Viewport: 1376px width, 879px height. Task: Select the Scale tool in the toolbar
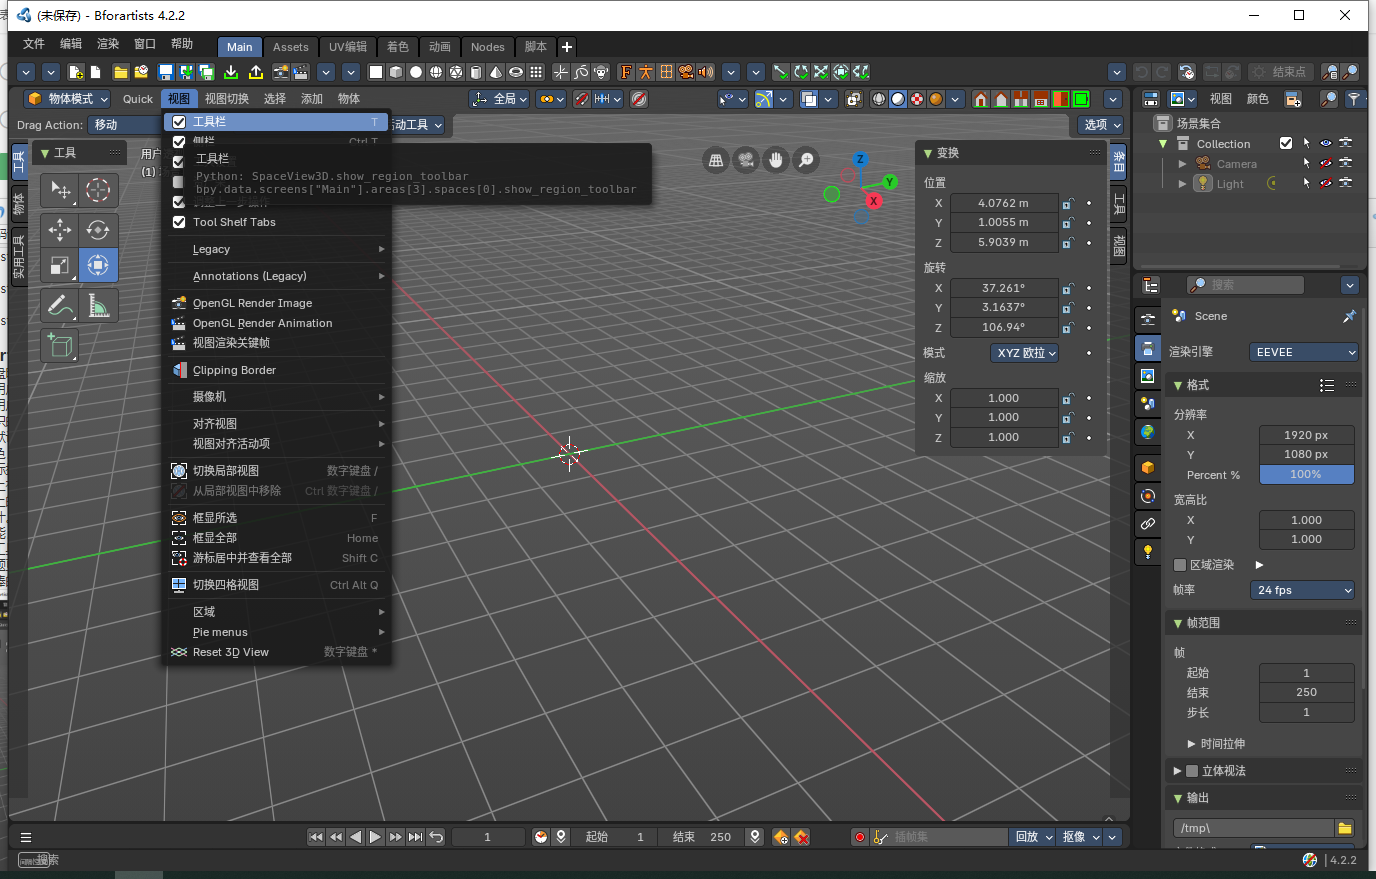coord(60,265)
